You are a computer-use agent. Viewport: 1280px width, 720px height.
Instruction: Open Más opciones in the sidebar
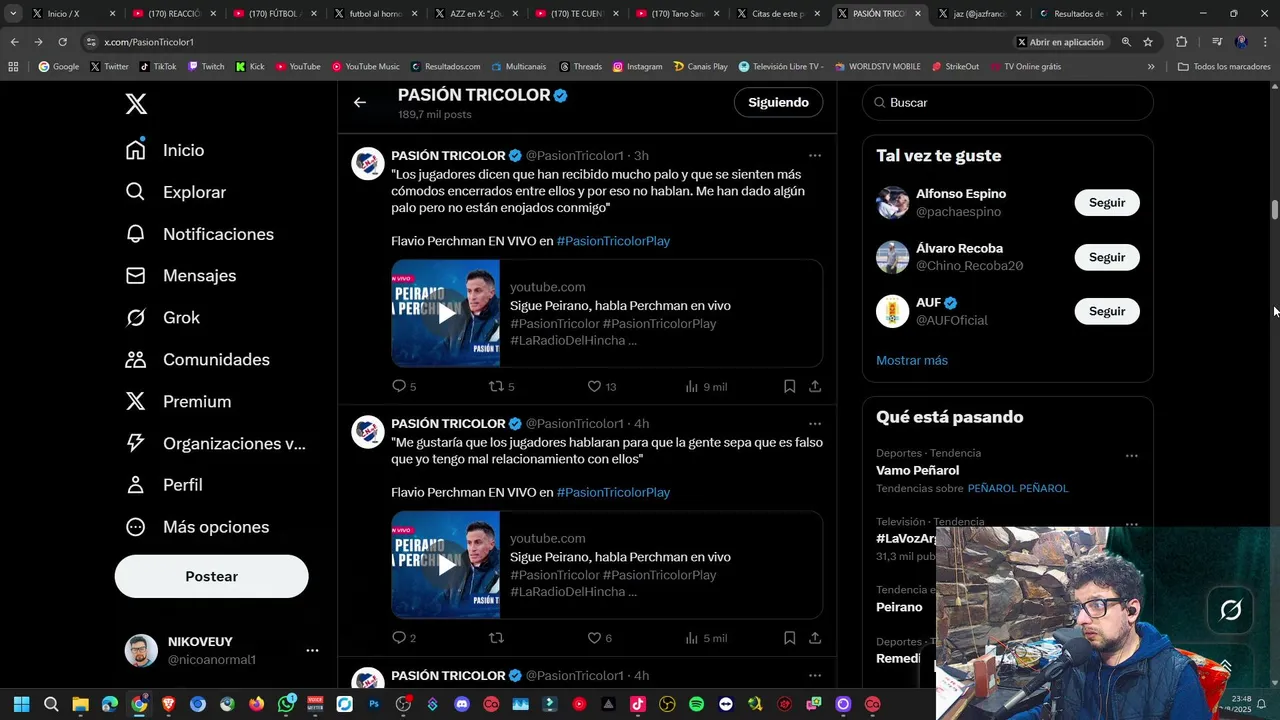pyautogui.click(x=197, y=527)
